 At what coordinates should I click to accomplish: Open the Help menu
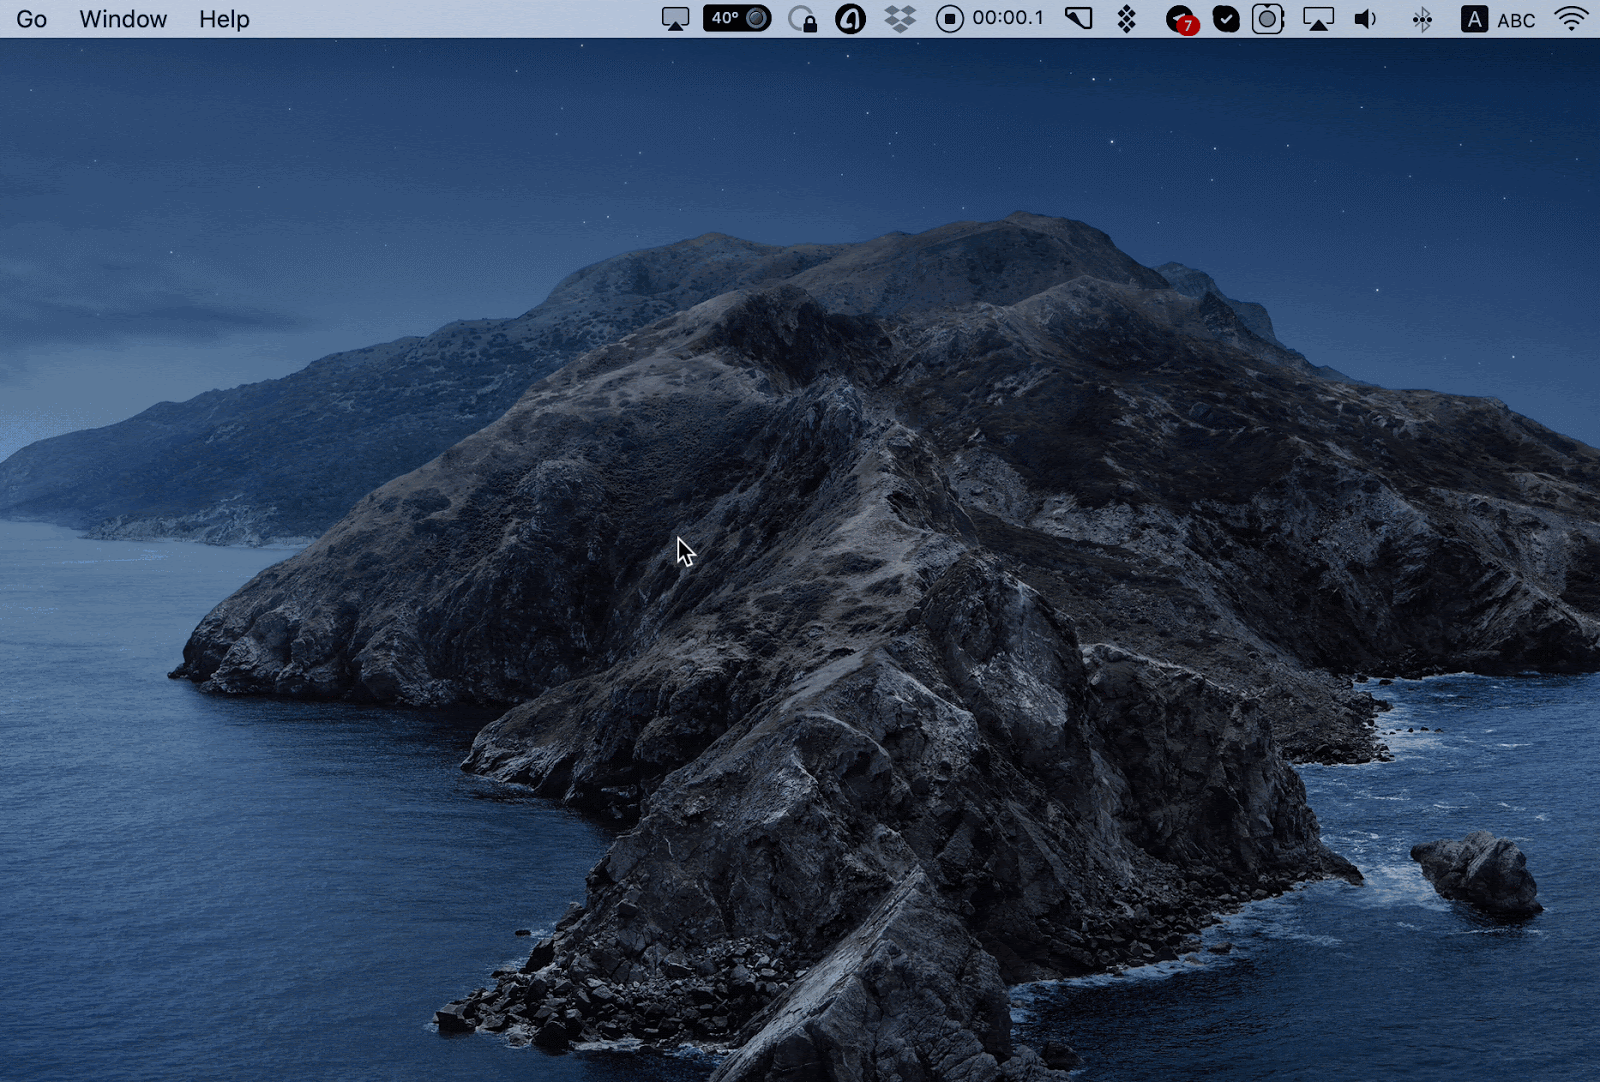tap(223, 19)
